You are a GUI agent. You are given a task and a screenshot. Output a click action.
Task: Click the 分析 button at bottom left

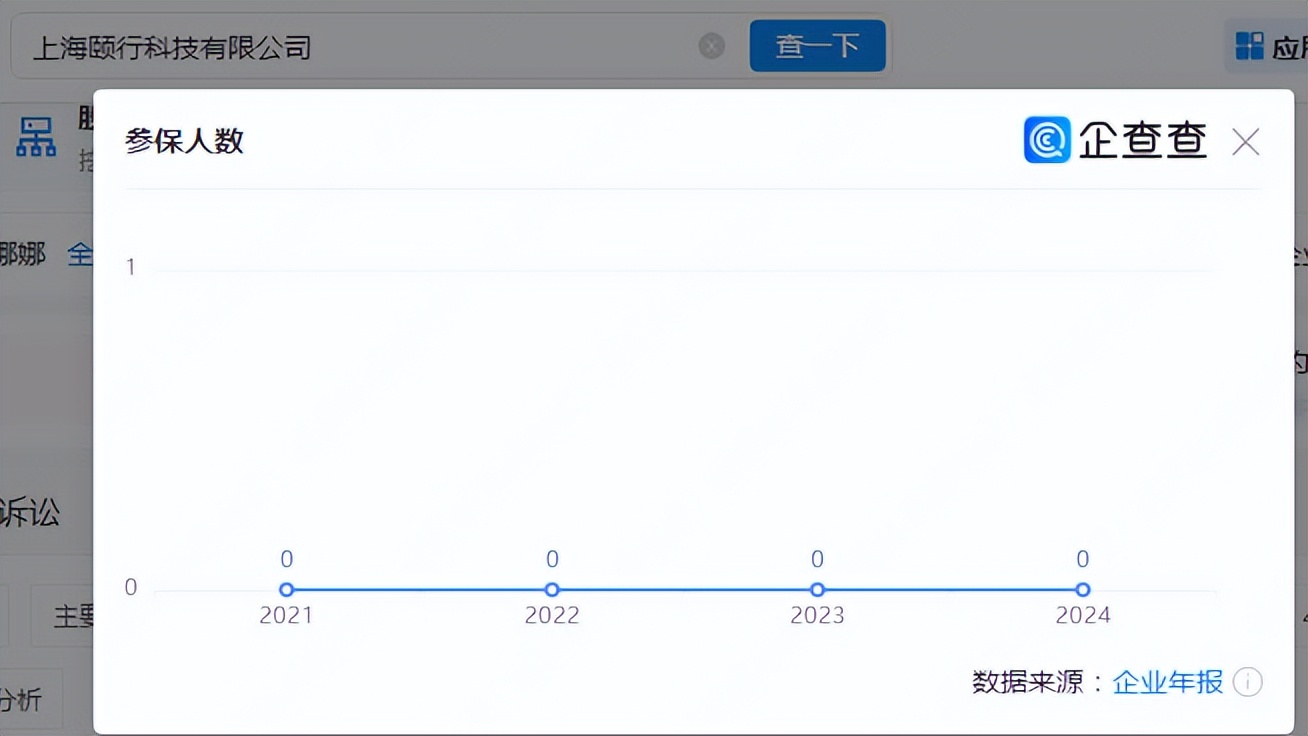click(x=22, y=699)
